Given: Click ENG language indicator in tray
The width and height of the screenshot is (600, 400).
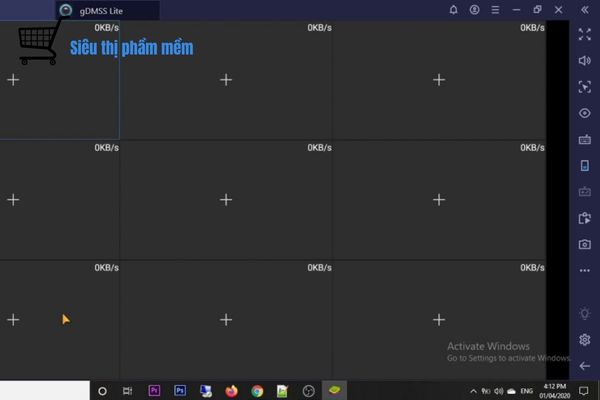Looking at the screenshot, I should [x=527, y=391].
